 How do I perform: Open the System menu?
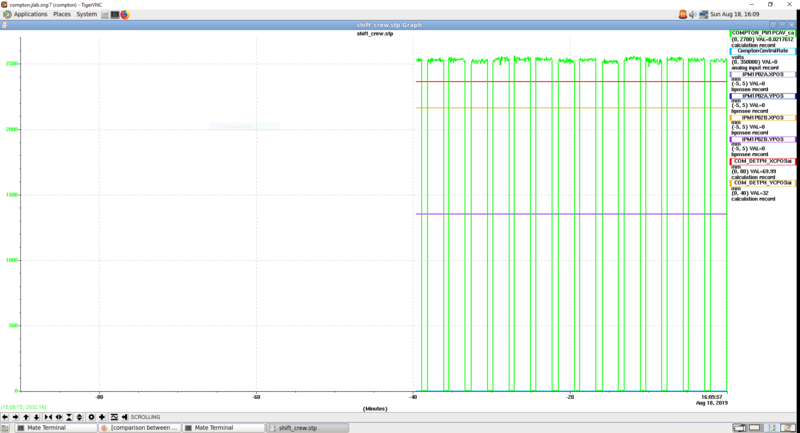(86, 14)
